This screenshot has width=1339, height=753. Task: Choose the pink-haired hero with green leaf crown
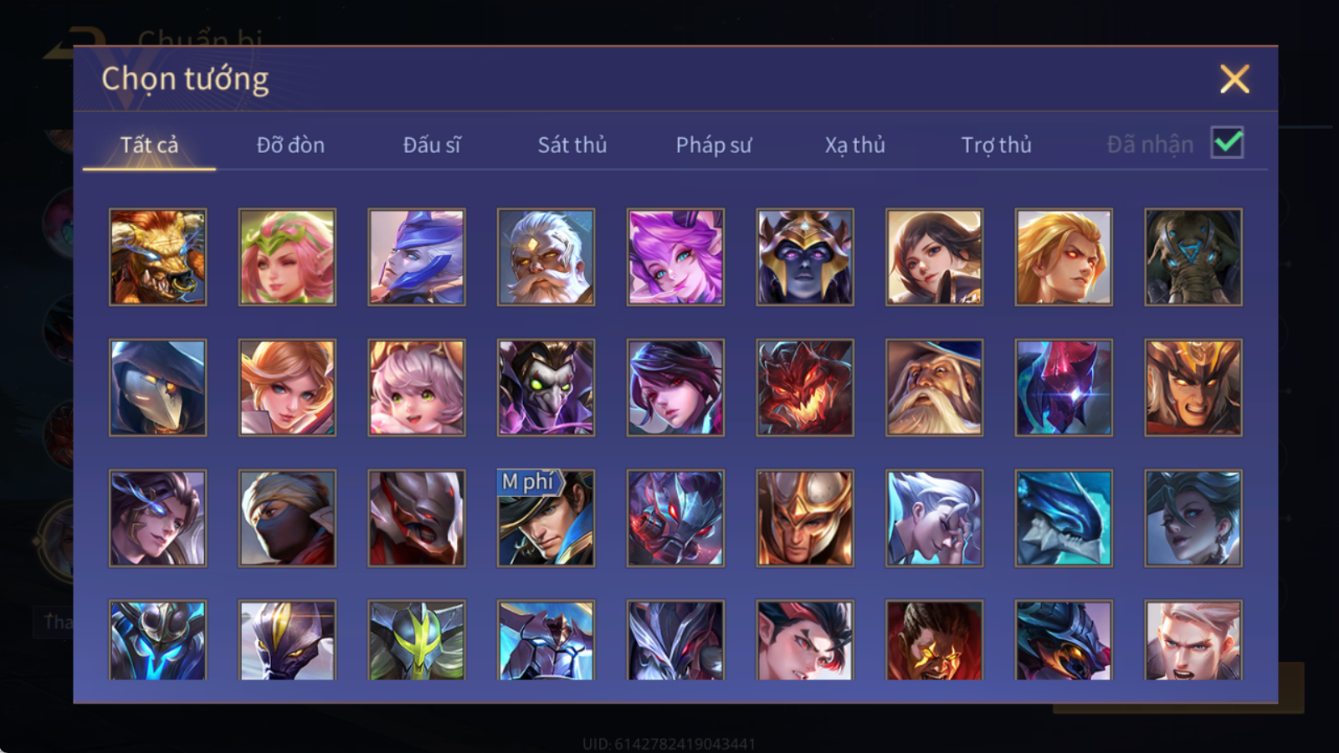(x=287, y=257)
